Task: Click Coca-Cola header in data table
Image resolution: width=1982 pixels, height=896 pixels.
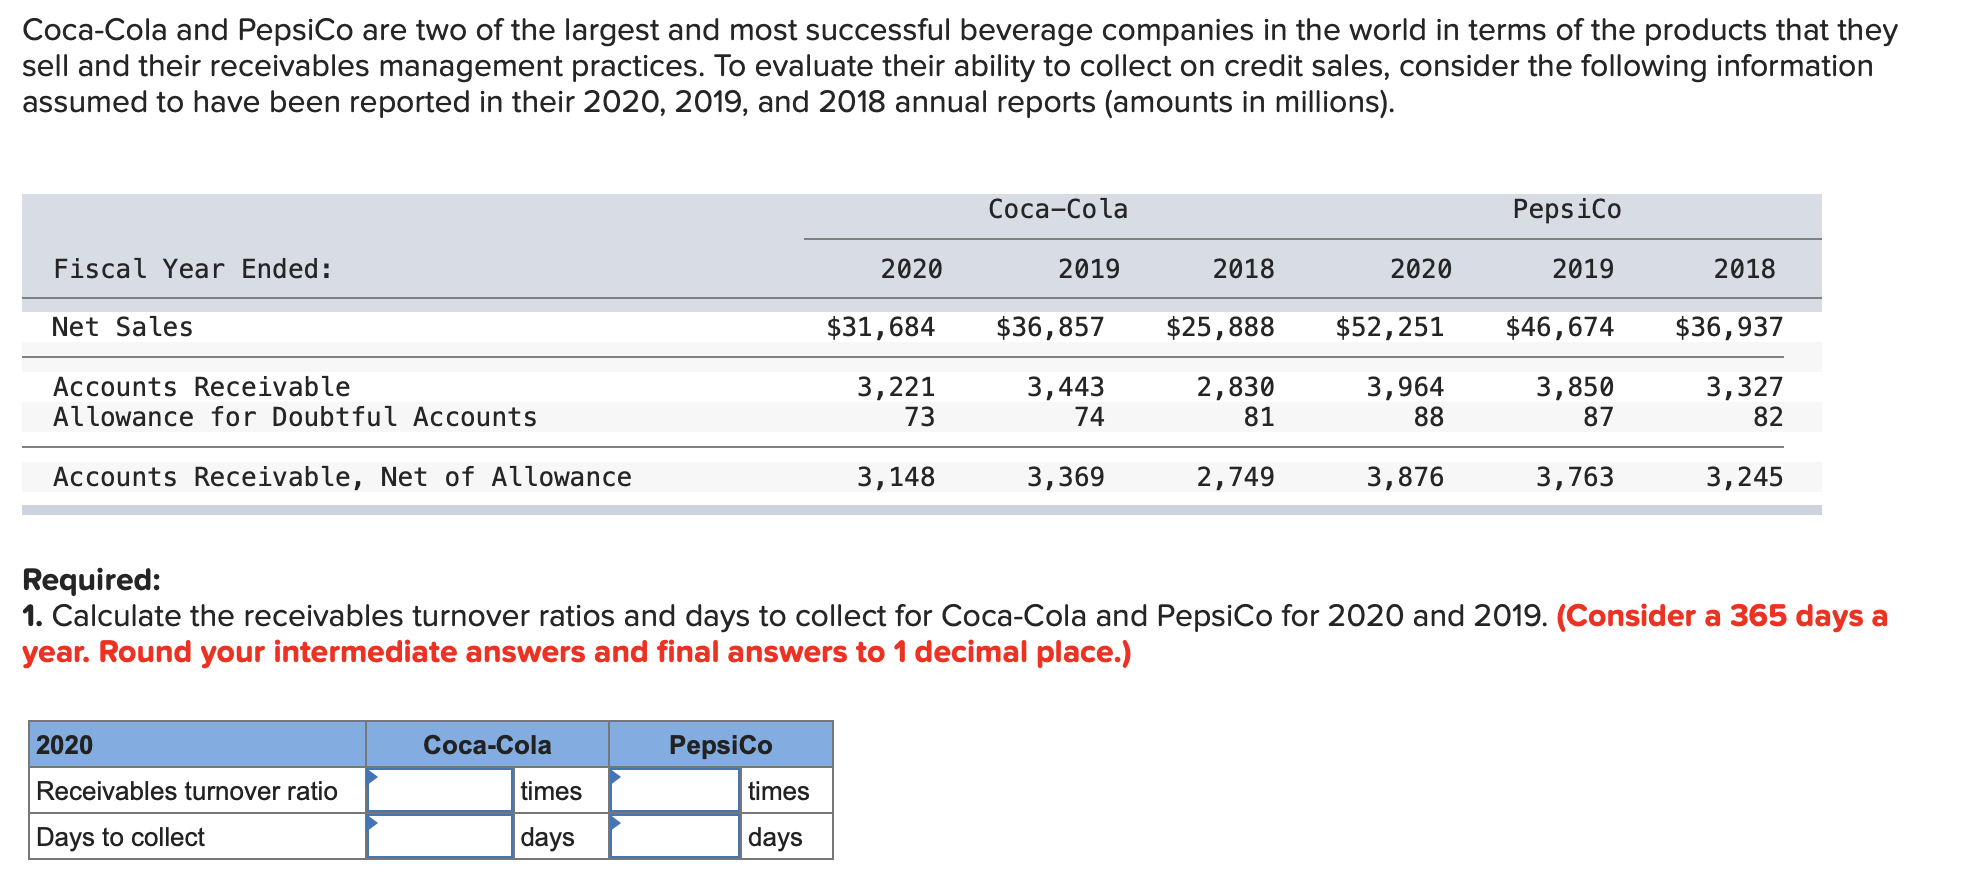Action: tap(1058, 209)
